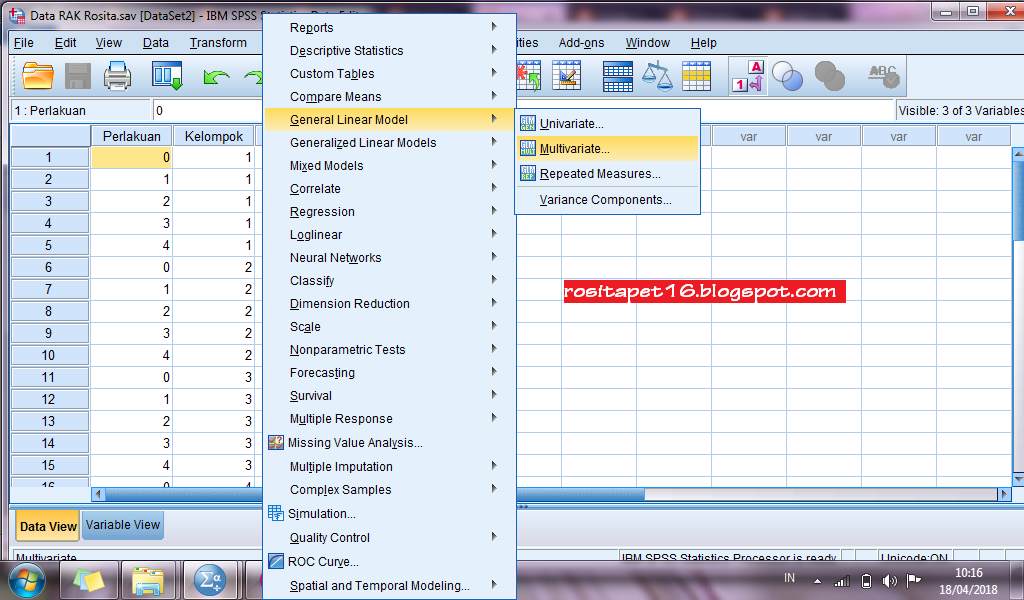Click volume speaker tray icon
Image resolution: width=1024 pixels, height=600 pixels.
tap(889, 580)
